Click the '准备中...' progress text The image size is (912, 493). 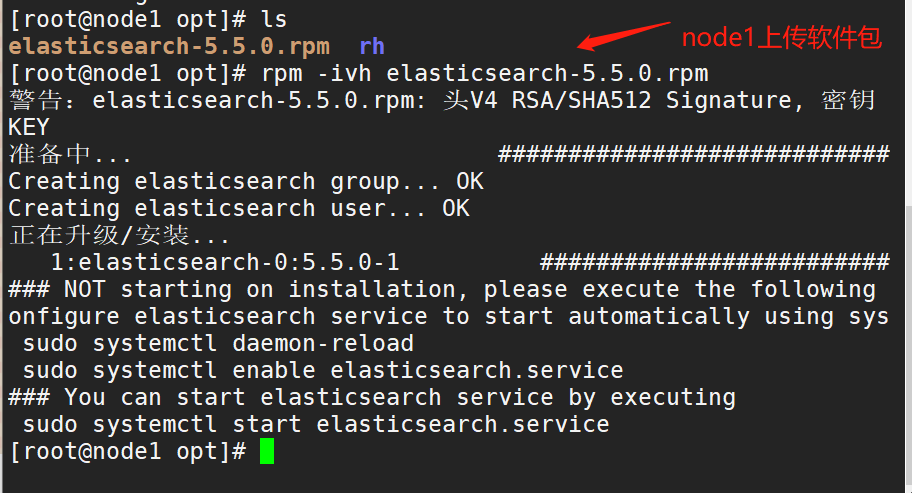point(70,155)
